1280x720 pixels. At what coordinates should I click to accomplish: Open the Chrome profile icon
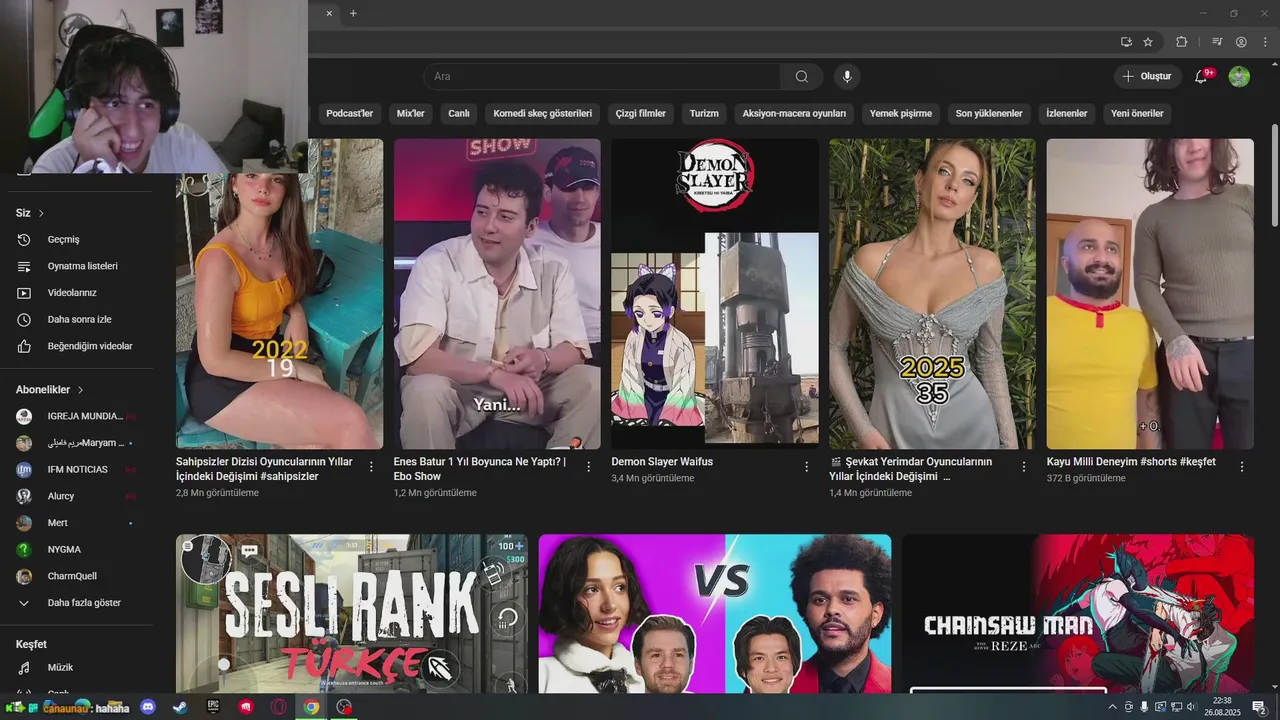click(x=1241, y=42)
